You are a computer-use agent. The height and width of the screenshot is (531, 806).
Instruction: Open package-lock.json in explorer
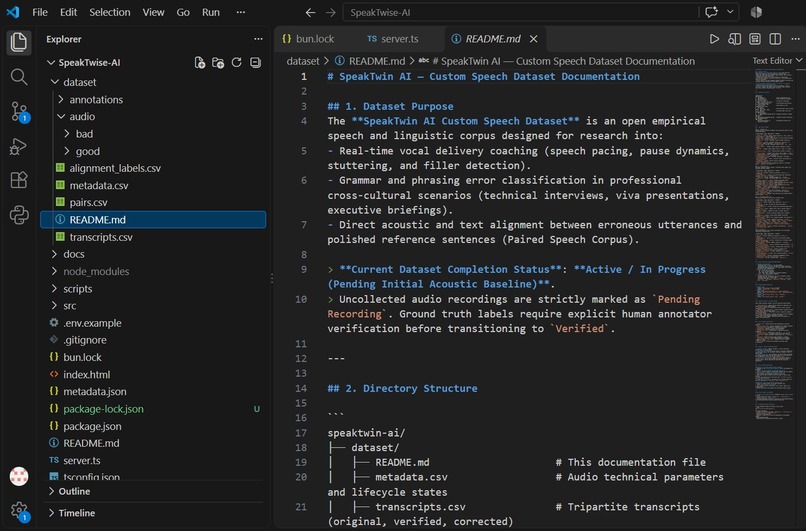pos(103,409)
